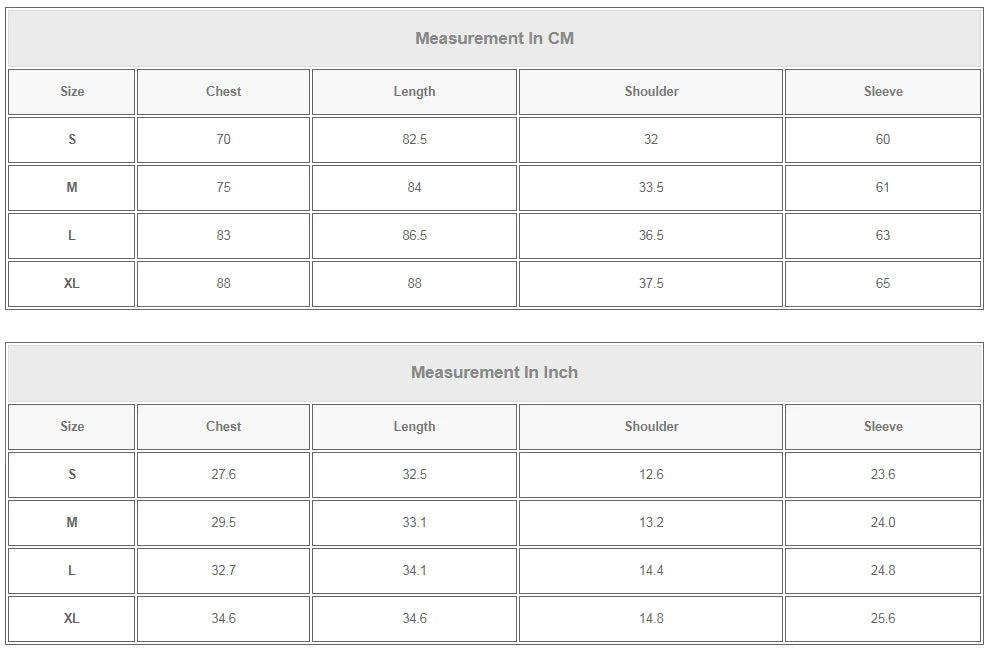The image size is (998, 652).
Task: Click the Shoulder header in the CM table
Action: [651, 92]
